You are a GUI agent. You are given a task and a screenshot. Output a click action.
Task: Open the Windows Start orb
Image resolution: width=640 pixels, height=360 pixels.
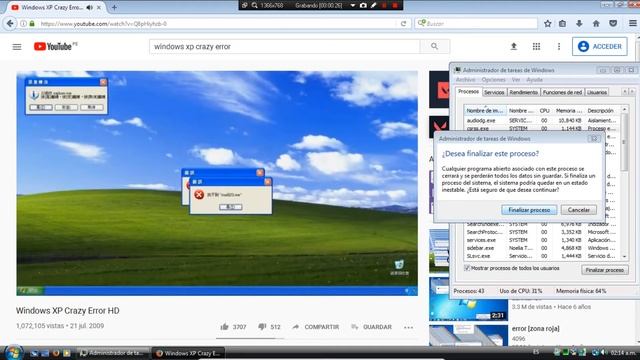(x=14, y=352)
